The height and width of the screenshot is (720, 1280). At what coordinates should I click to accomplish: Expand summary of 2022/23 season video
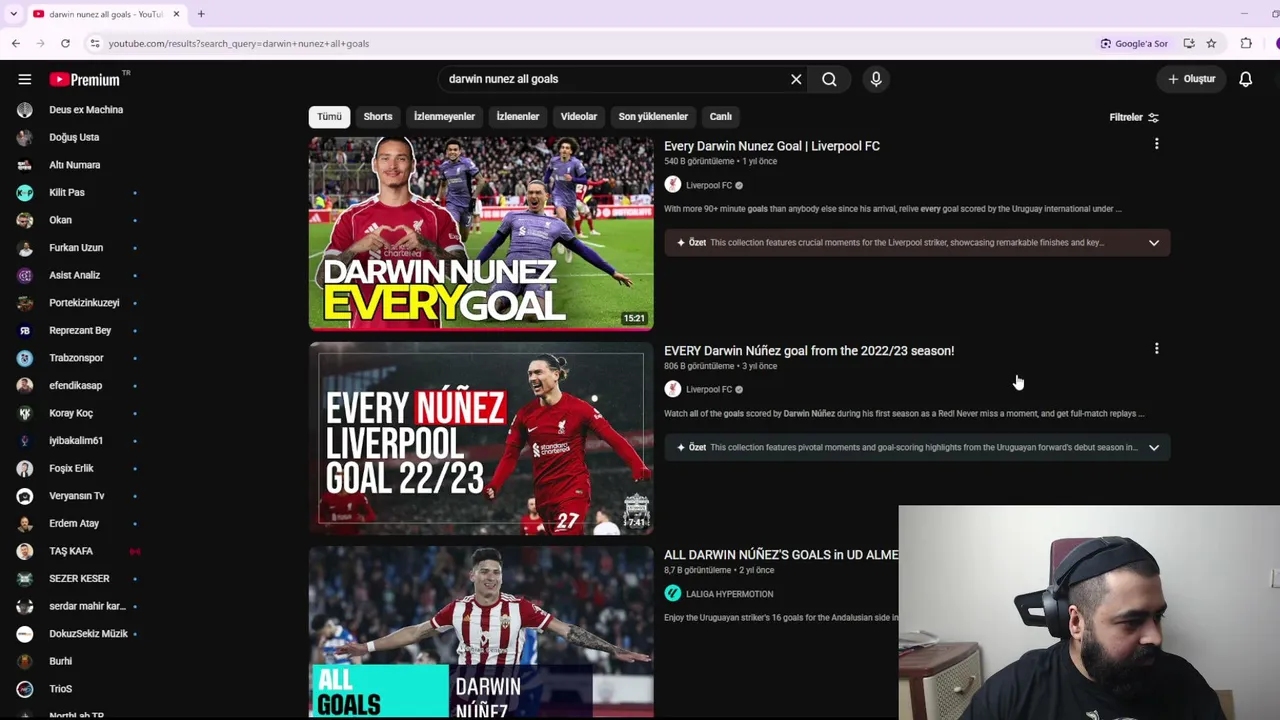point(1154,447)
